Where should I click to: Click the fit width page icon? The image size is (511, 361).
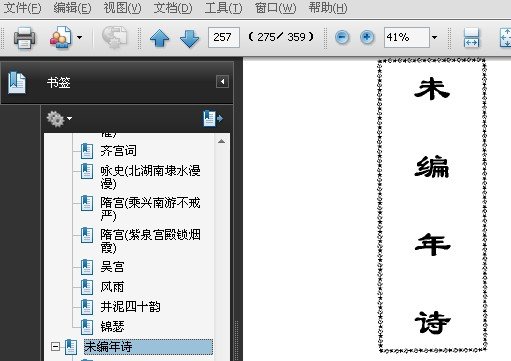tap(471, 38)
